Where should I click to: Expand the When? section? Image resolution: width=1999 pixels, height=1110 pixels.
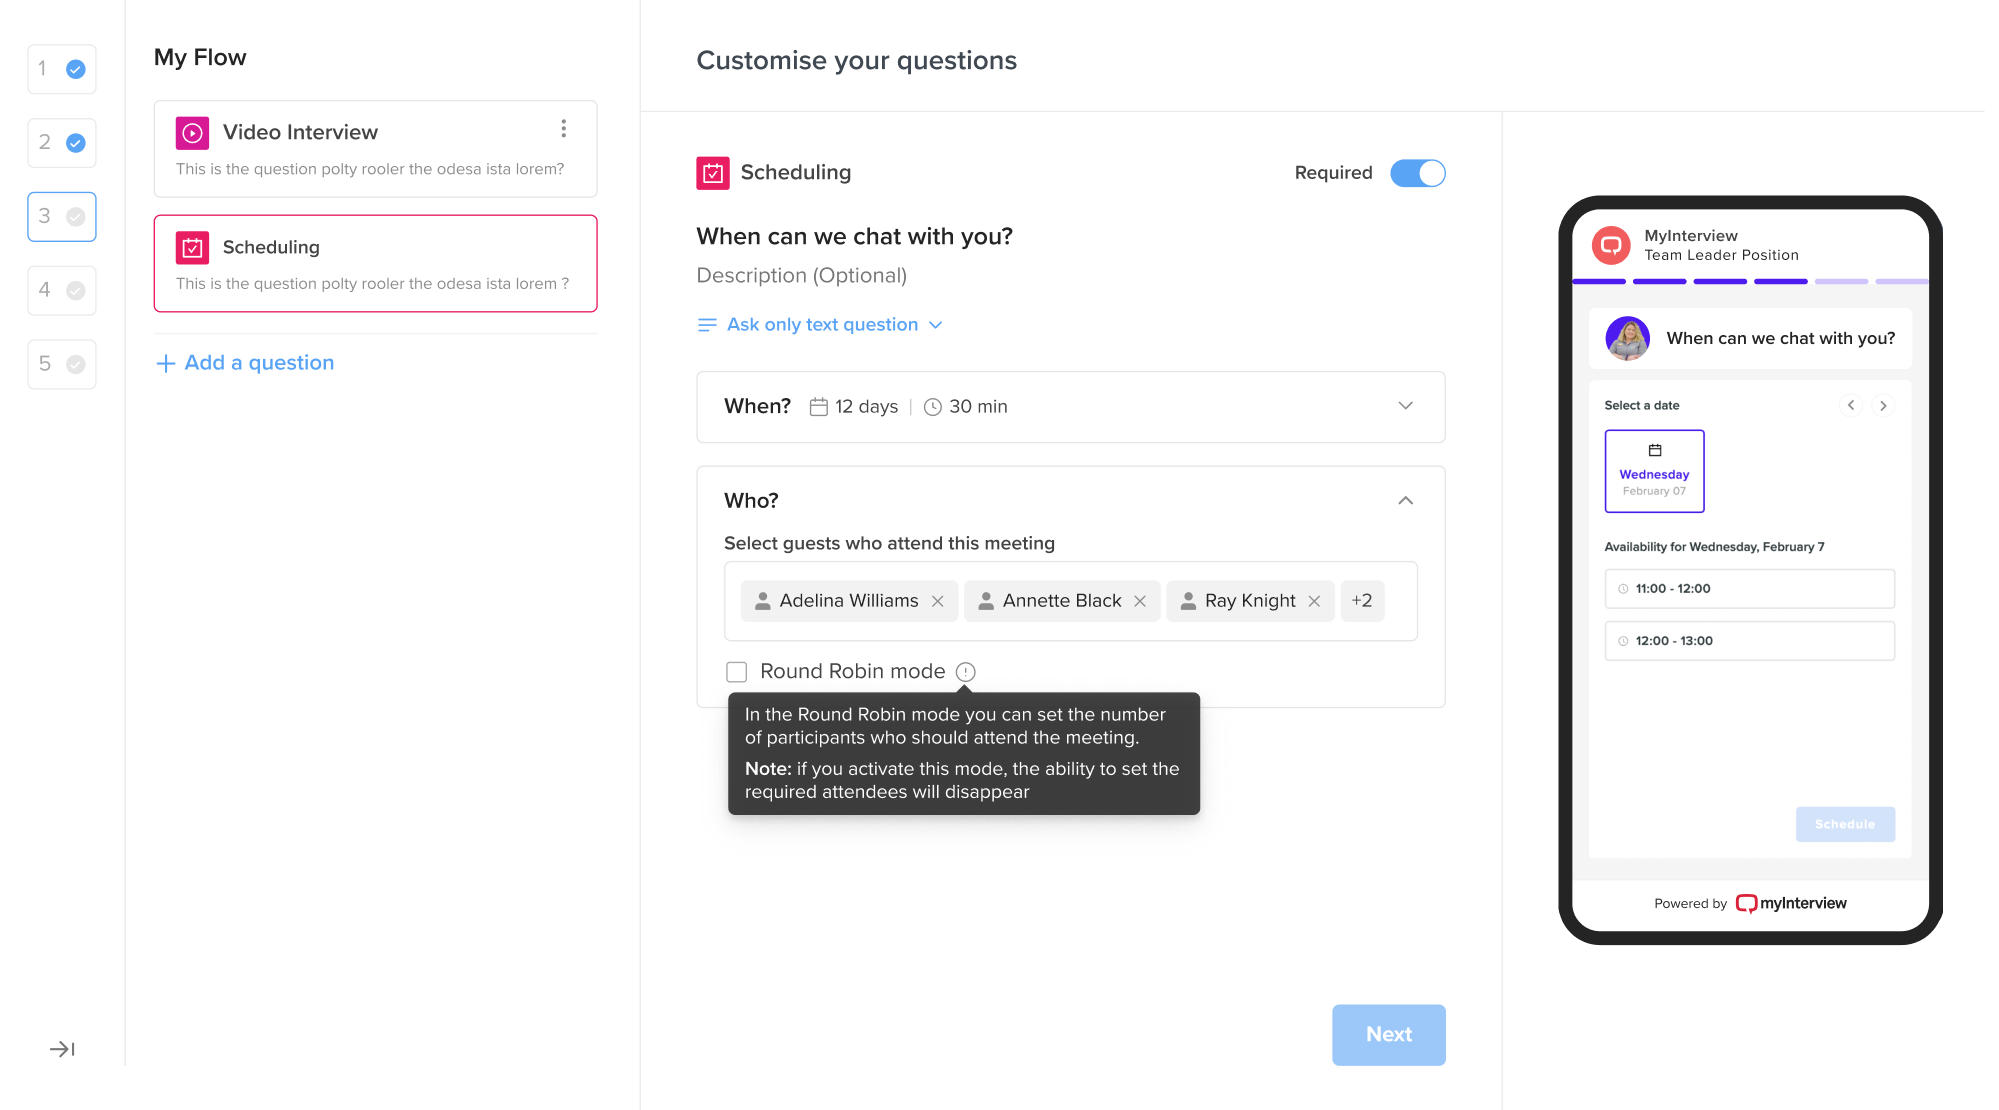tap(1405, 406)
